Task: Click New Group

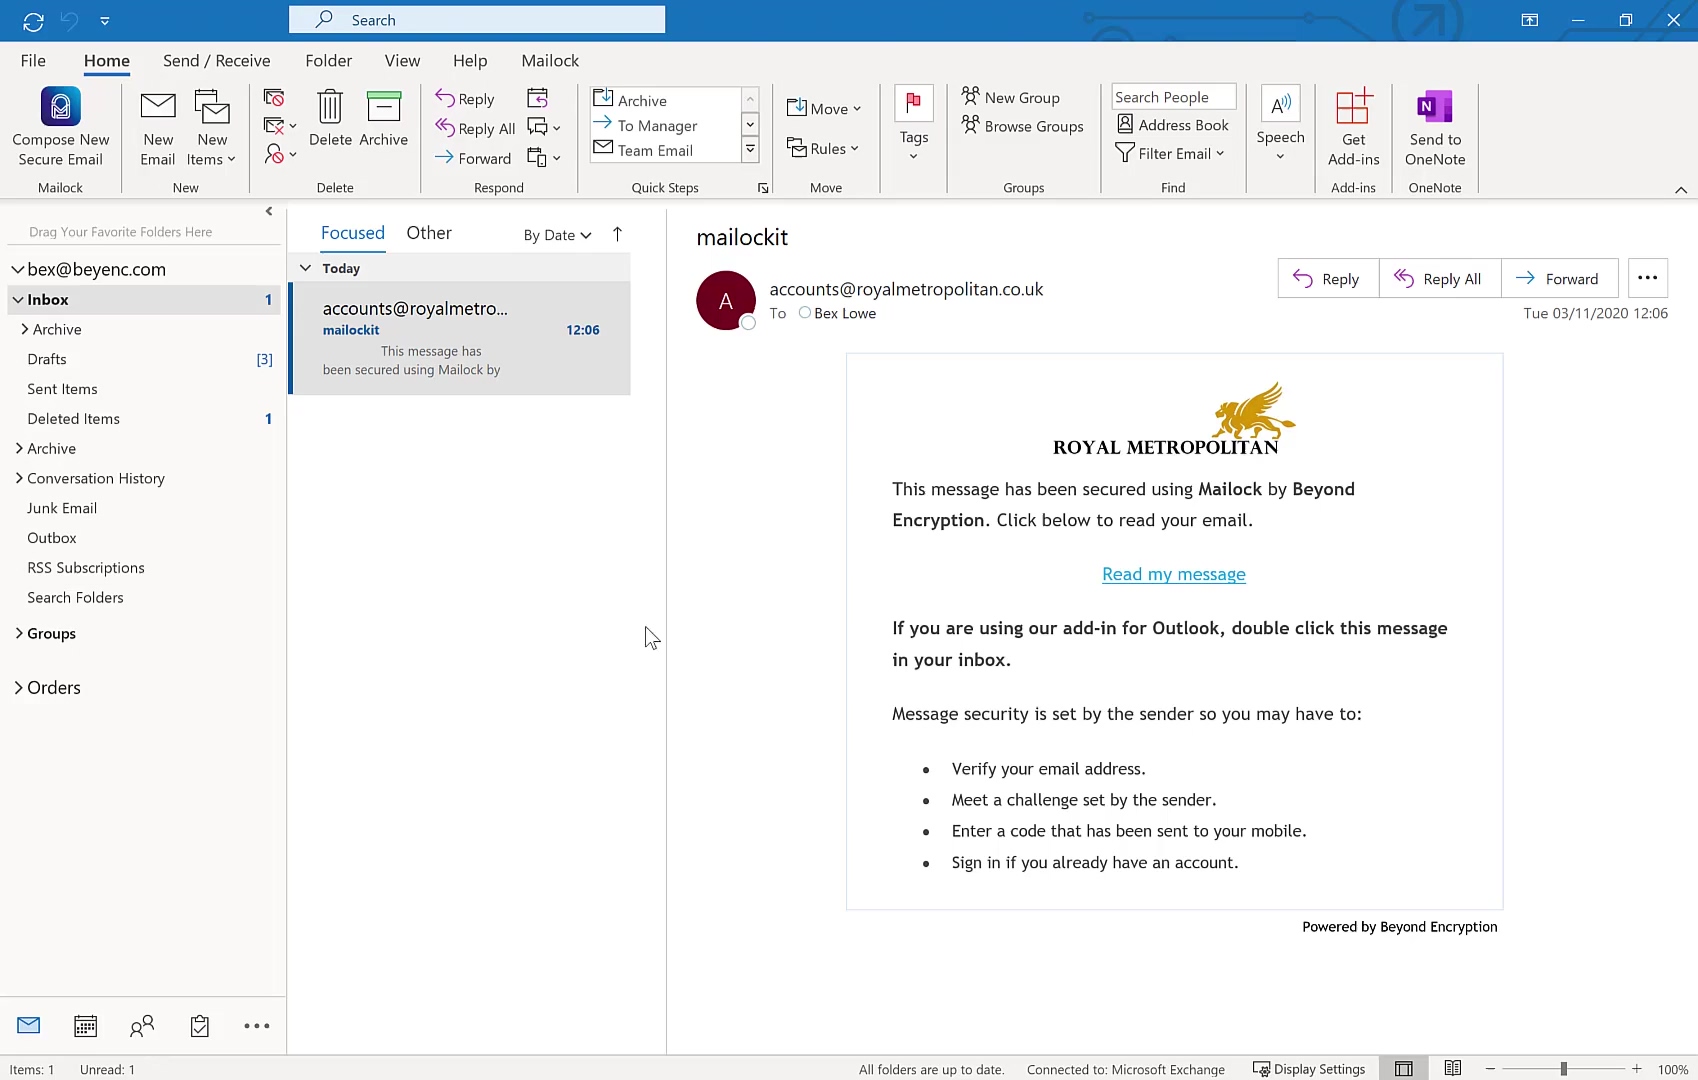Action: coord(1010,97)
